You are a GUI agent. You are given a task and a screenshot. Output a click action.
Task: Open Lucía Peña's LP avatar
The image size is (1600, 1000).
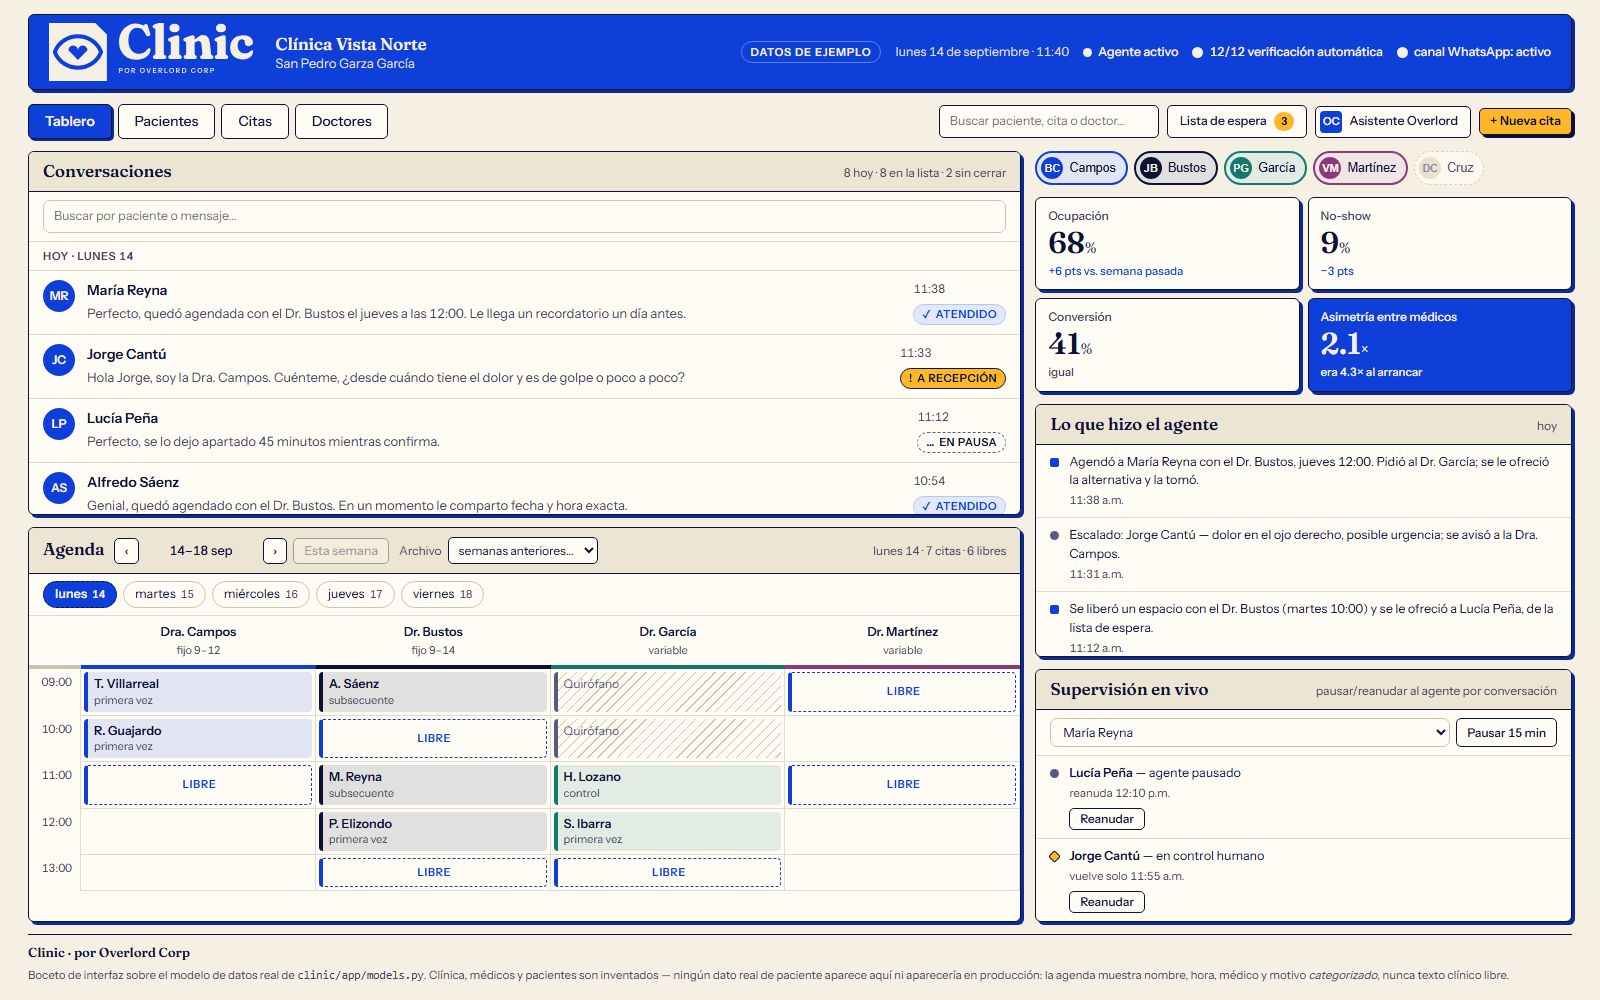[x=59, y=424]
